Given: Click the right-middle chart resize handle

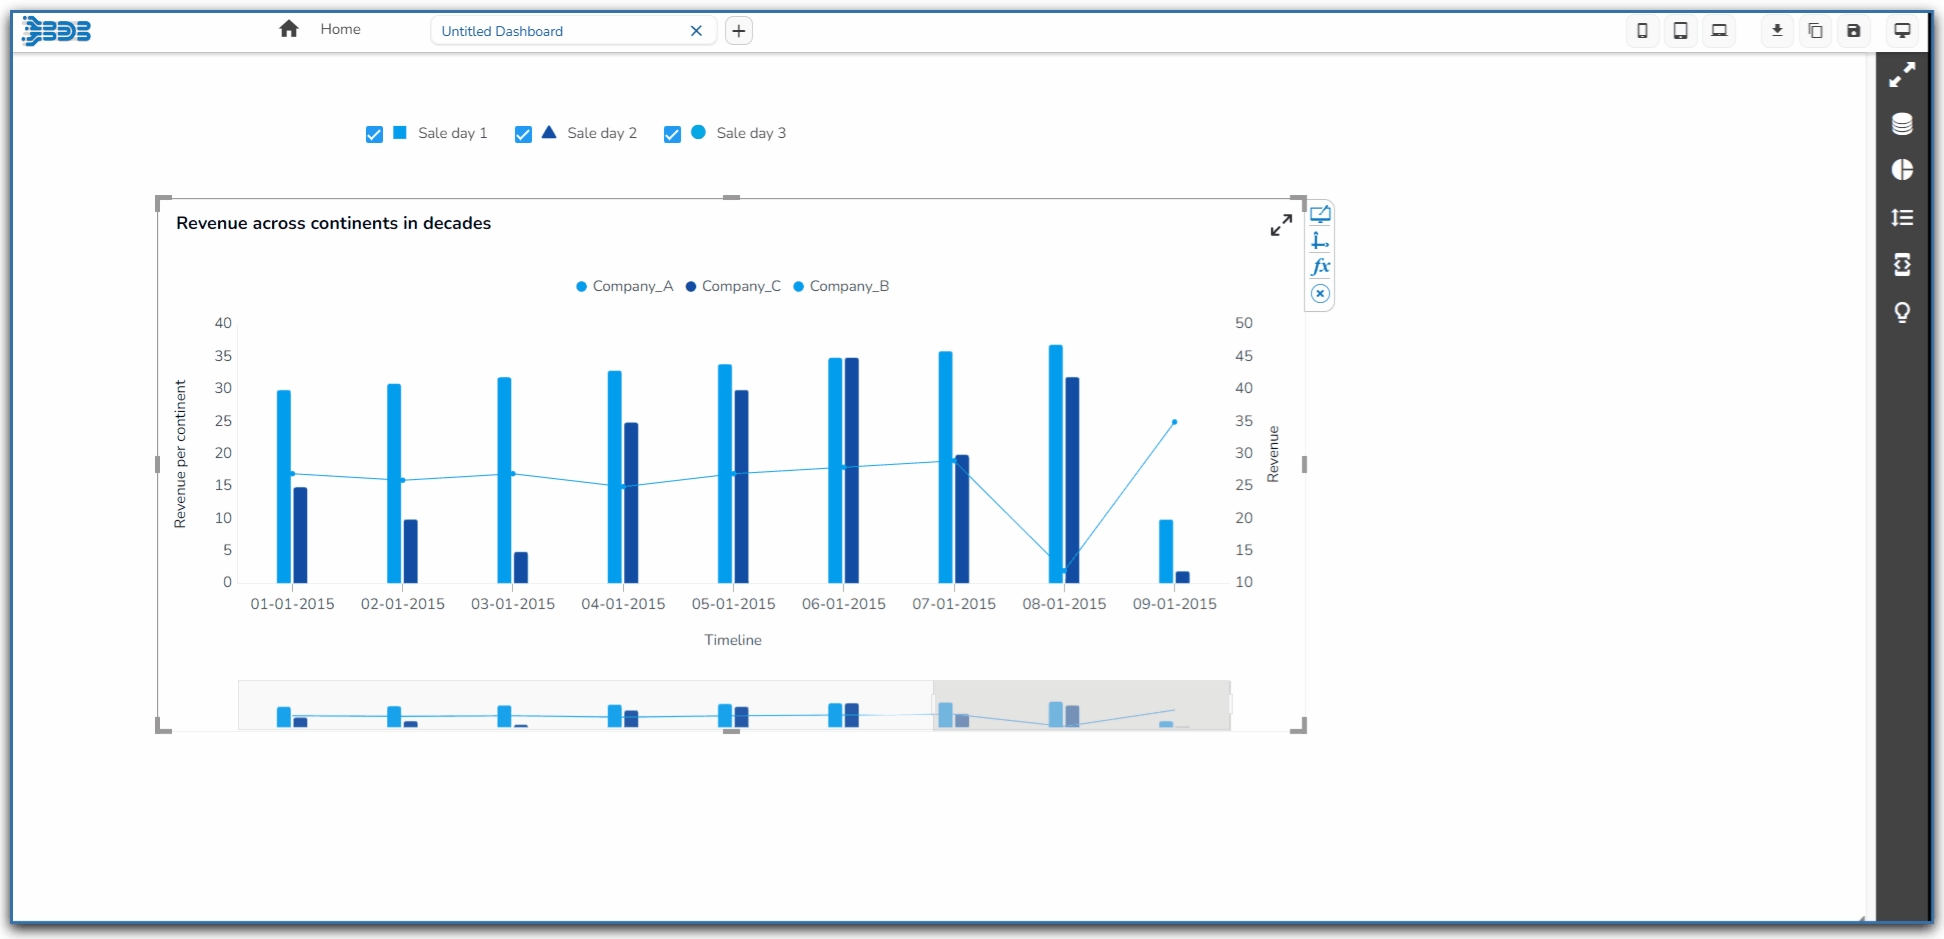Looking at the screenshot, I should coord(1304,464).
